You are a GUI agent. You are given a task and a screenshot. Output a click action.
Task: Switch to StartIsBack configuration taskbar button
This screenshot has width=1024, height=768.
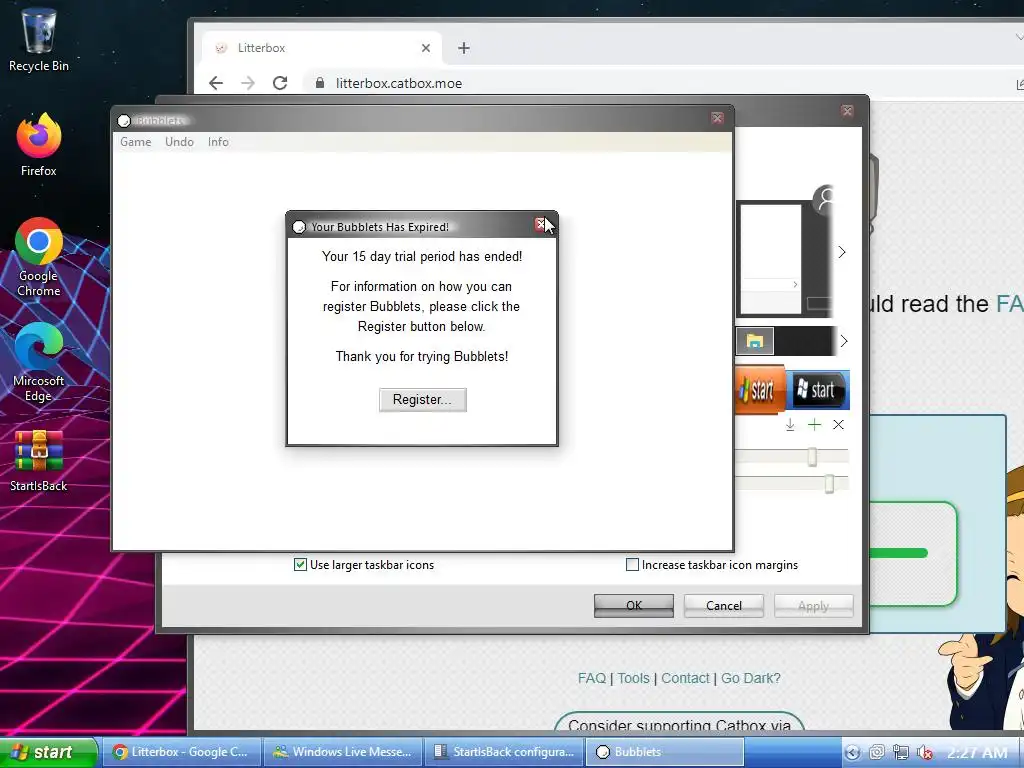coord(503,752)
